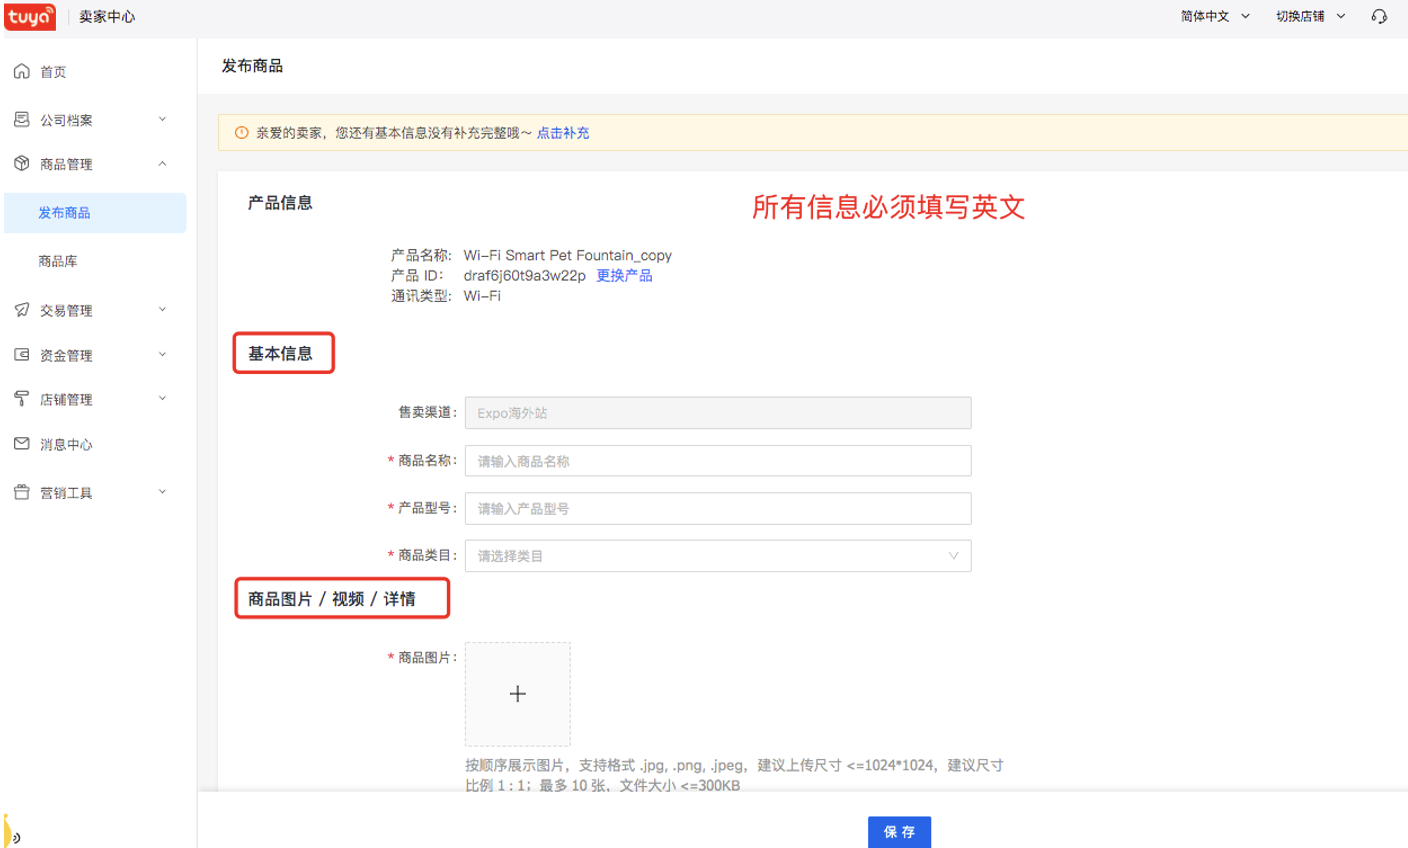The width and height of the screenshot is (1408, 848).
Task: Click product ID draf6j60t9a3w22p text
Action: pyautogui.click(x=524, y=275)
